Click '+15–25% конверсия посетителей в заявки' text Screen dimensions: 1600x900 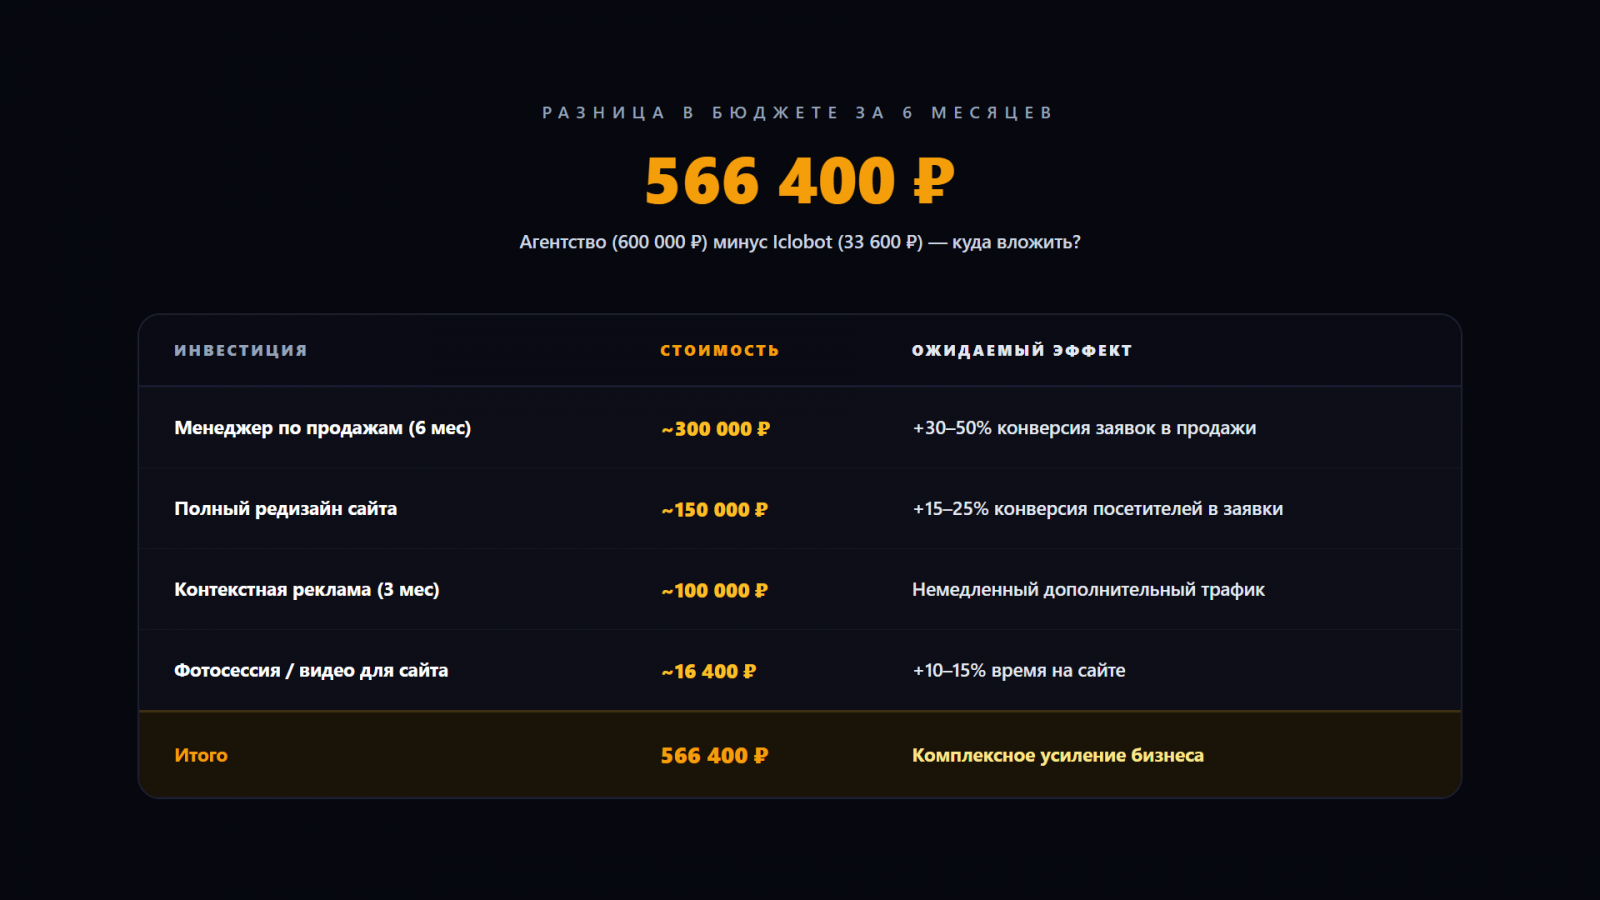pyautogui.click(x=1097, y=509)
